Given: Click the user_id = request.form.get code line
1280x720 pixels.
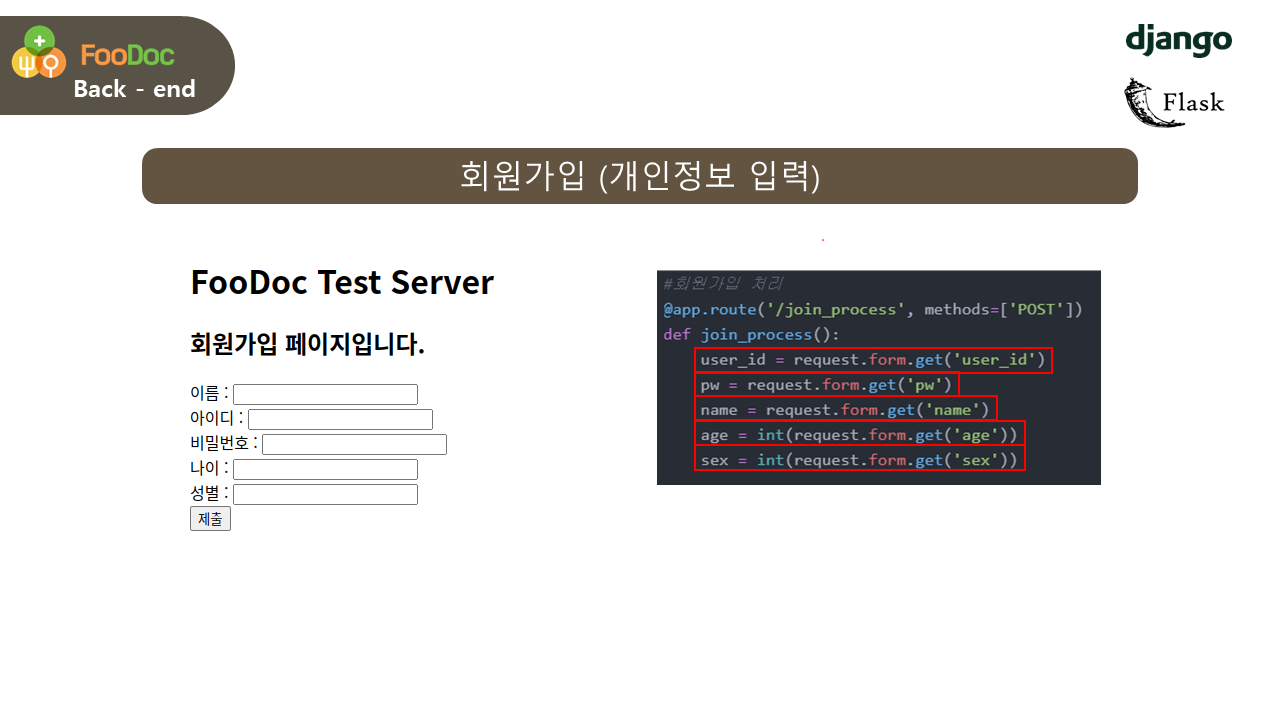Looking at the screenshot, I should pos(873,360).
